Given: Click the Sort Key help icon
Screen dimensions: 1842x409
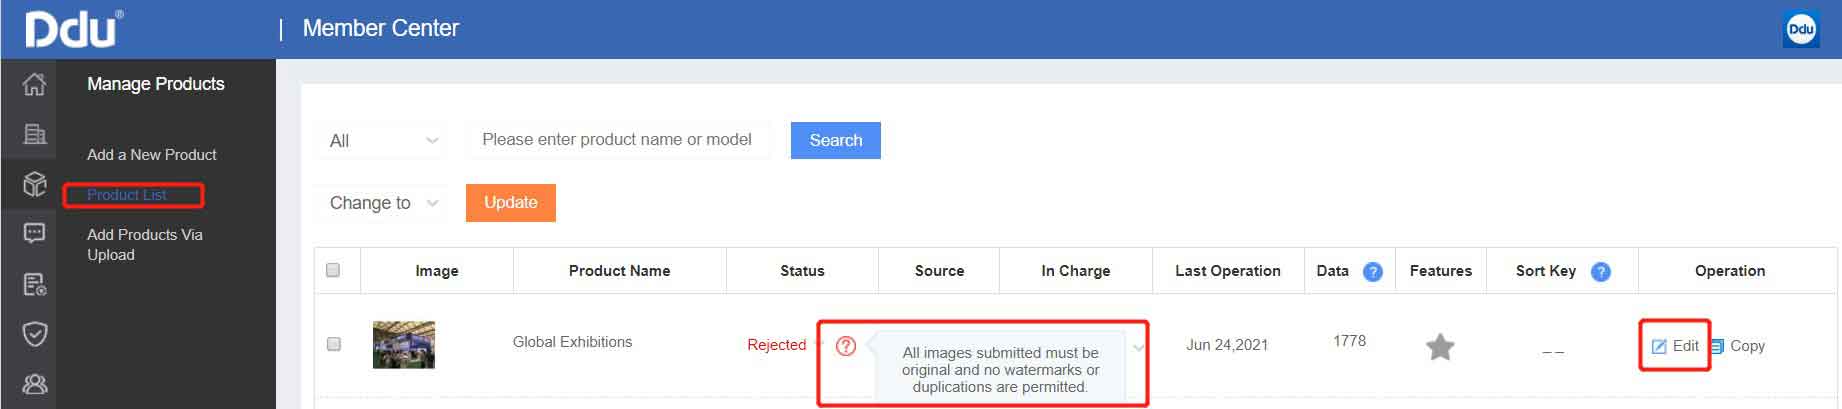Looking at the screenshot, I should (1600, 271).
